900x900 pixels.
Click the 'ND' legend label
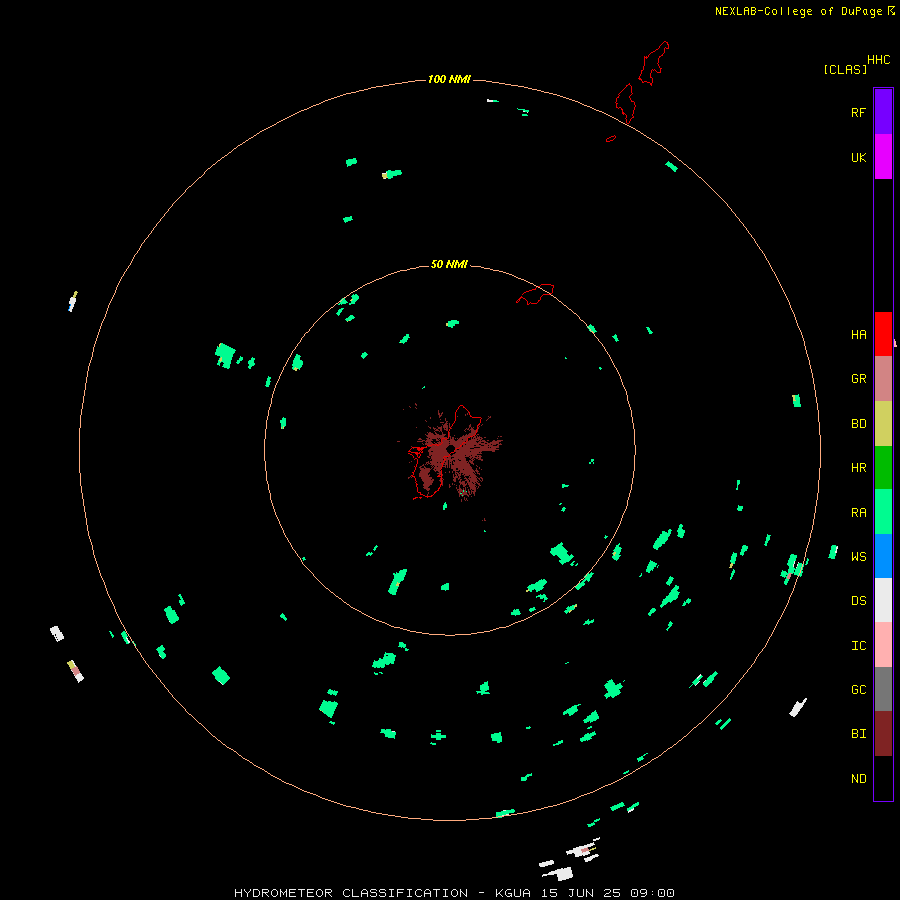coord(858,779)
